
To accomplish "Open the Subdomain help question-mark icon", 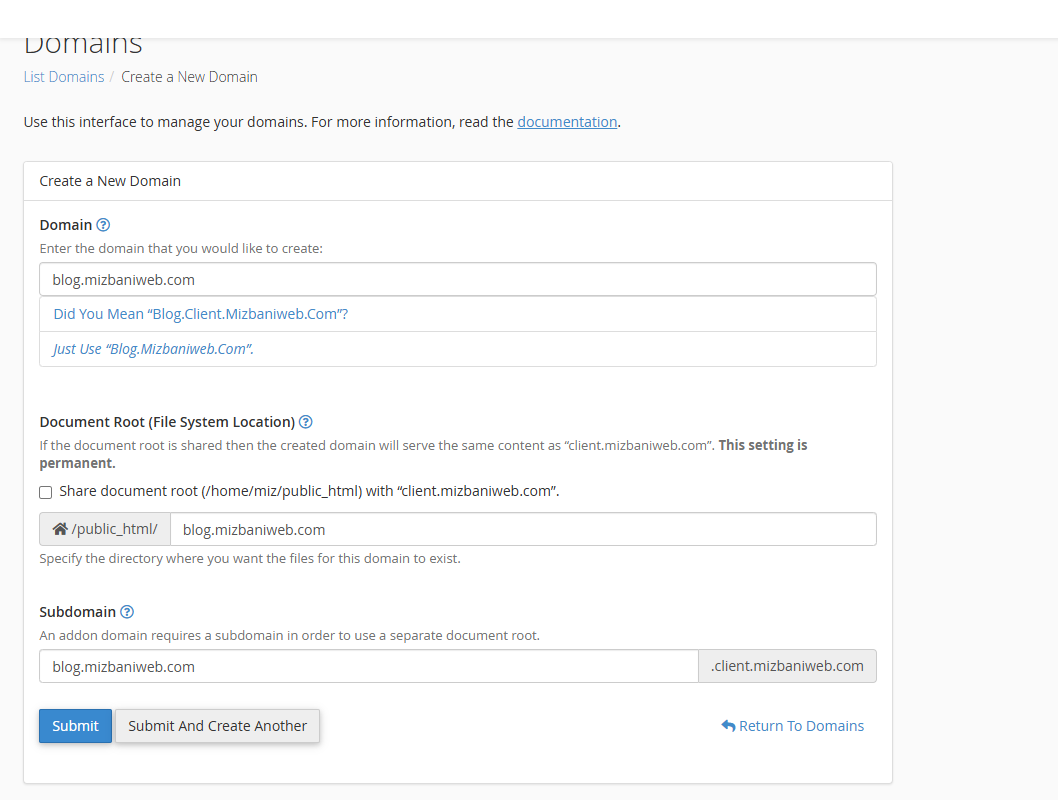I will coord(127,612).
